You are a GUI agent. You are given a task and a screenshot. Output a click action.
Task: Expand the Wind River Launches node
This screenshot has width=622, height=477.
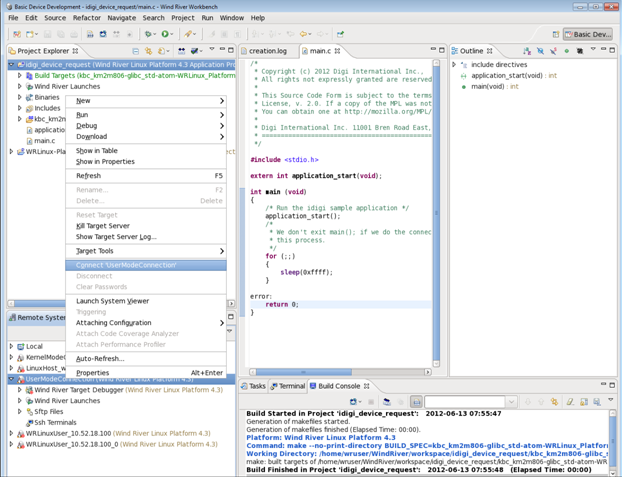pyautogui.click(x=20, y=87)
